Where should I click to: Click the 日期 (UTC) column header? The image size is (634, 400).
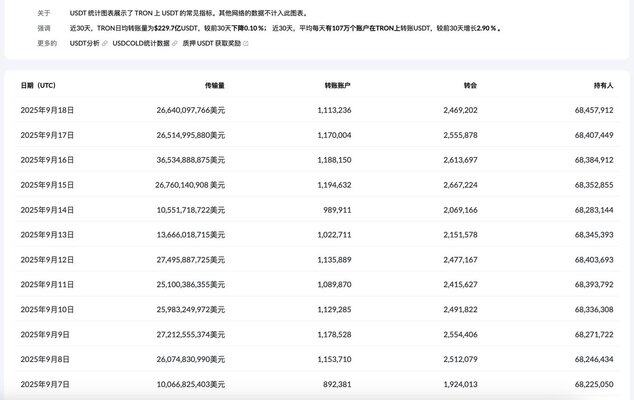coord(38,85)
